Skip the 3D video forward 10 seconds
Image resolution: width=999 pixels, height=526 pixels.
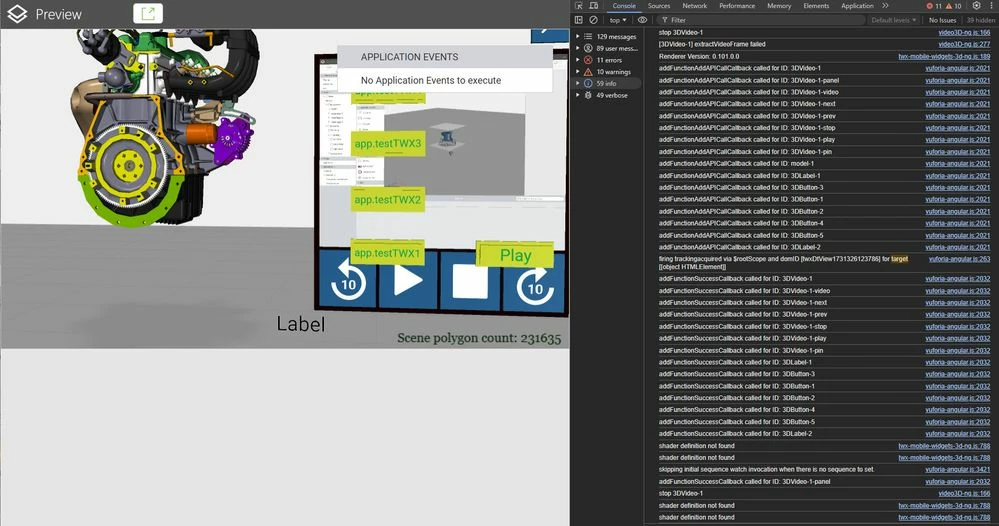click(x=535, y=285)
